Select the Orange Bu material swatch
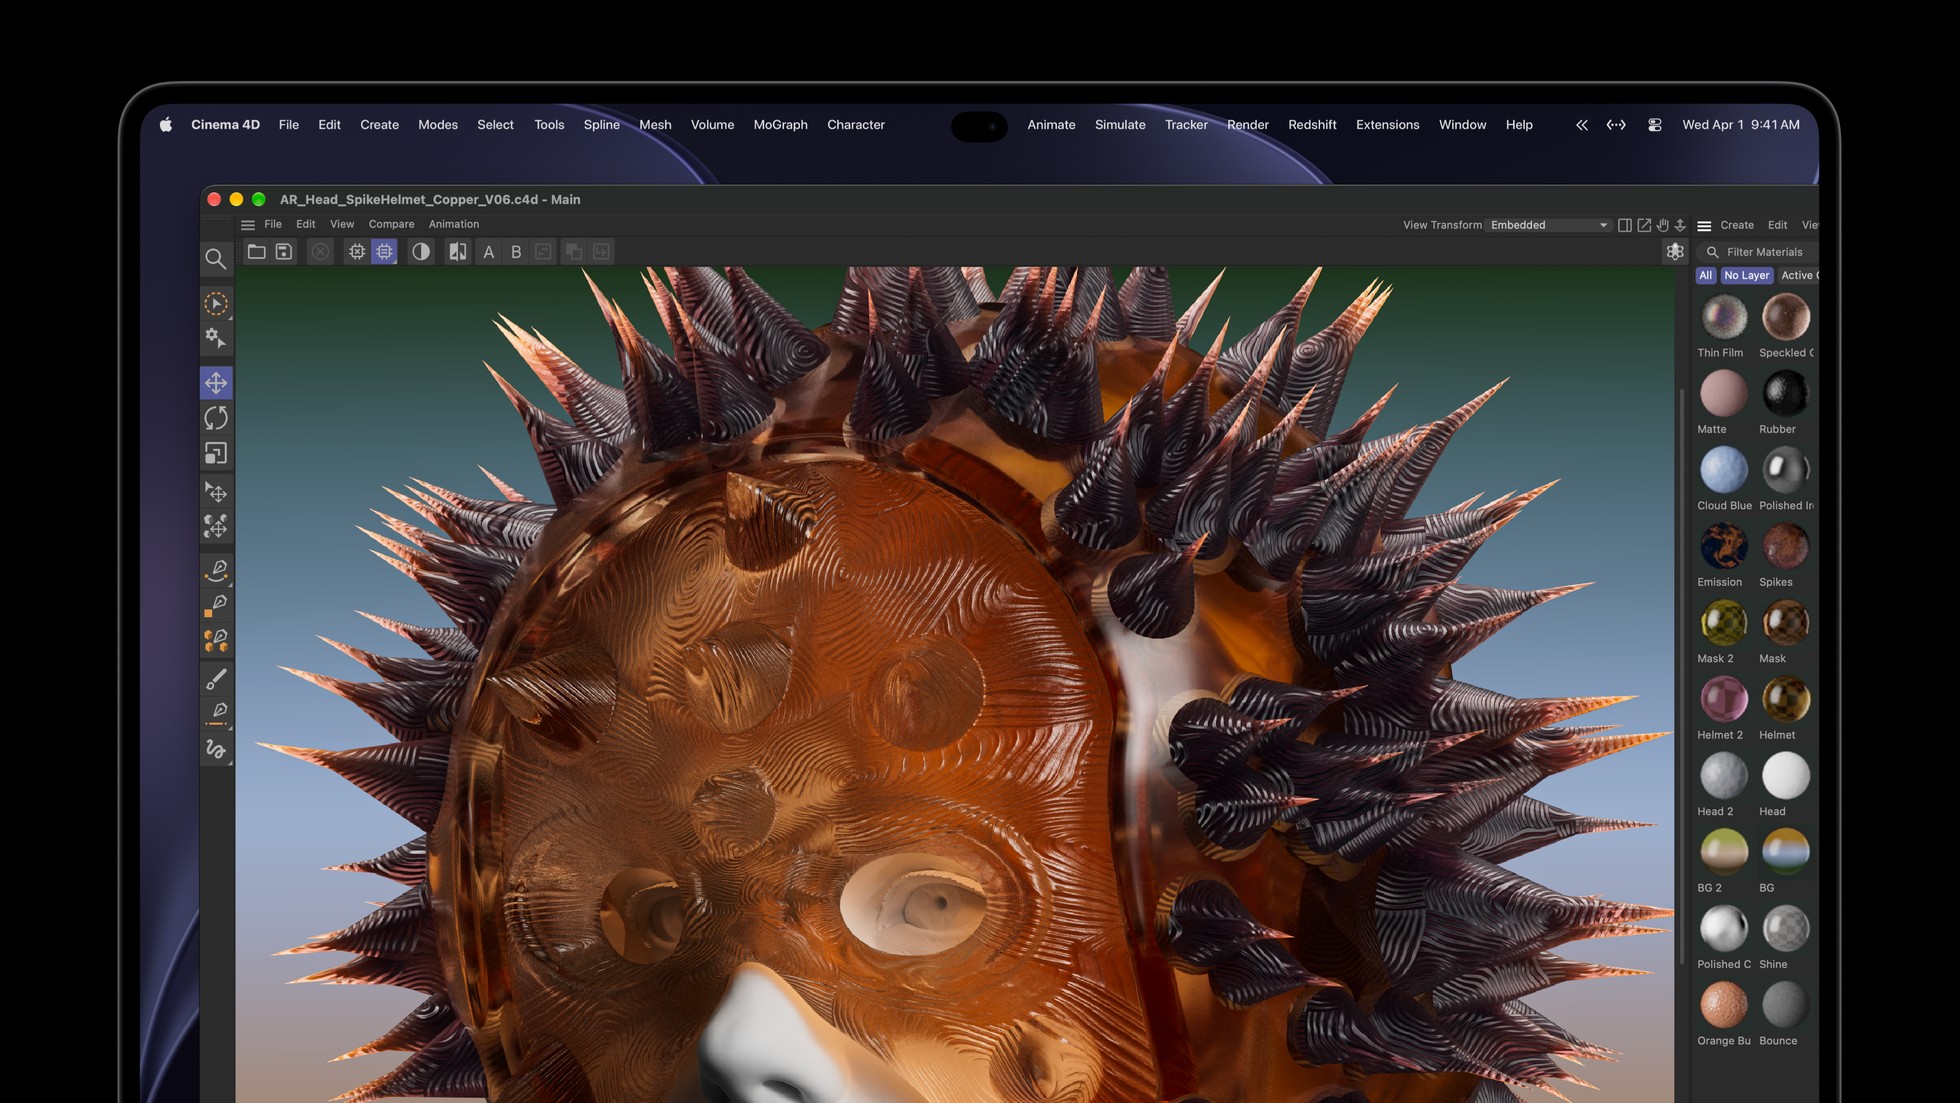The width and height of the screenshot is (1960, 1103). click(x=1723, y=1005)
